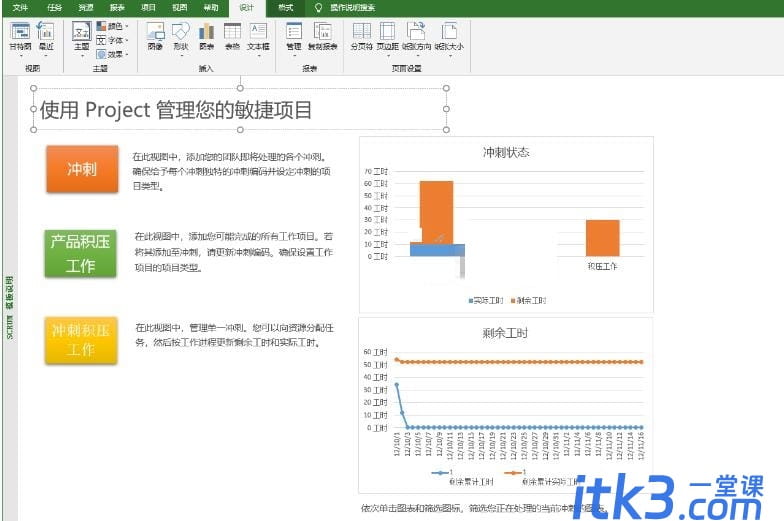
Task: Expand the 颜色 dropdown arrow
Action: pyautogui.click(x=126, y=26)
